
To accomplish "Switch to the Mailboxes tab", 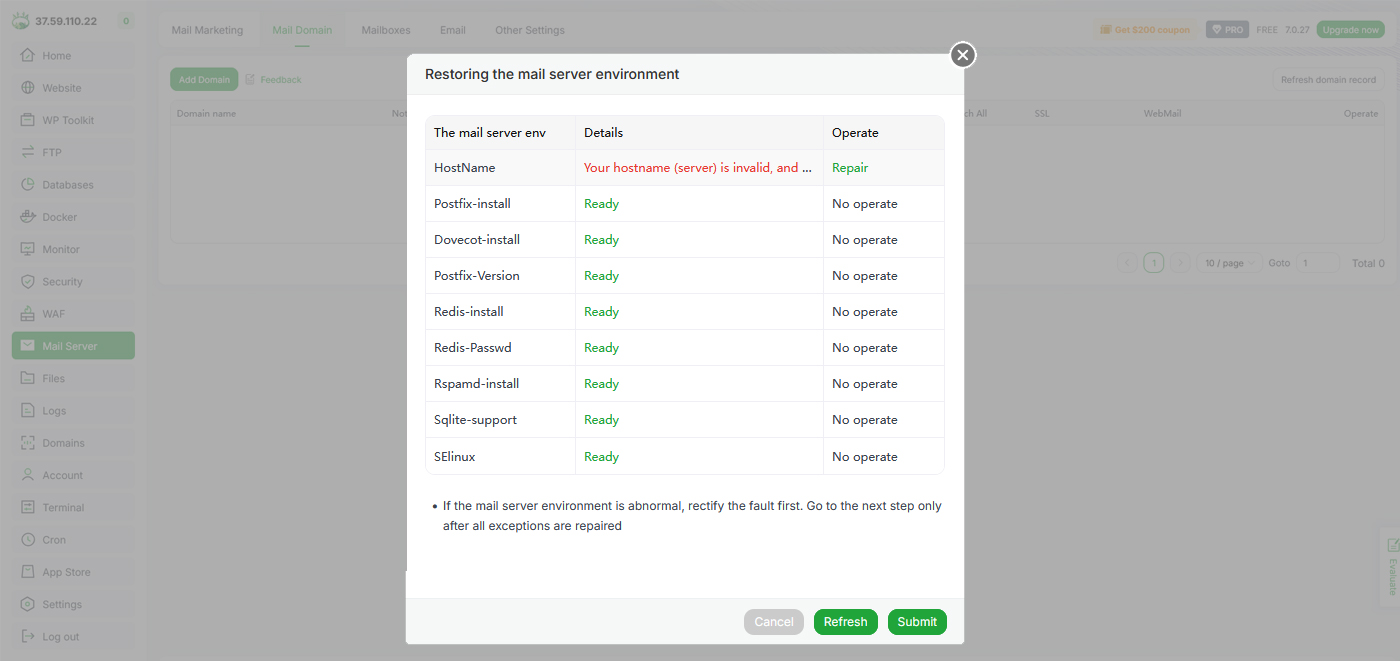I will point(386,30).
